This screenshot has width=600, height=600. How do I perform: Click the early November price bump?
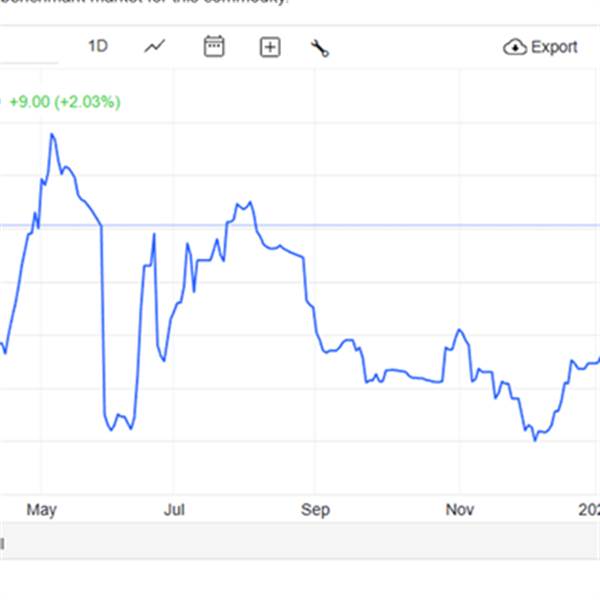point(459,330)
